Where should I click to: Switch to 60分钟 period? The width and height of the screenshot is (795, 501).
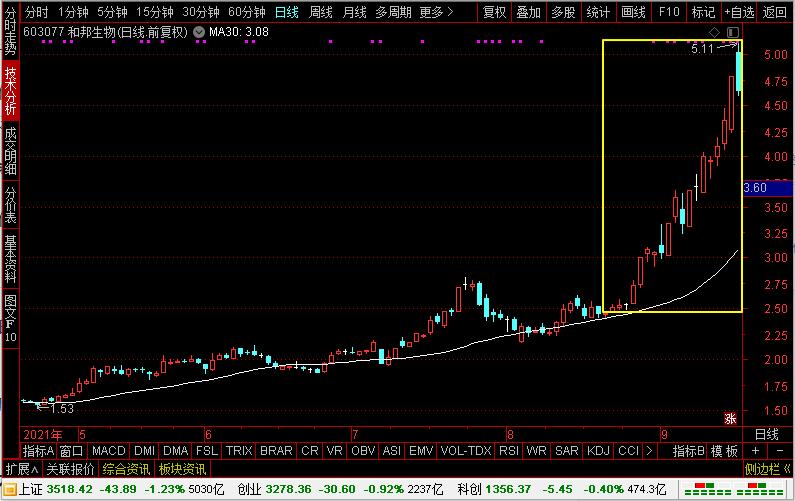tap(247, 12)
